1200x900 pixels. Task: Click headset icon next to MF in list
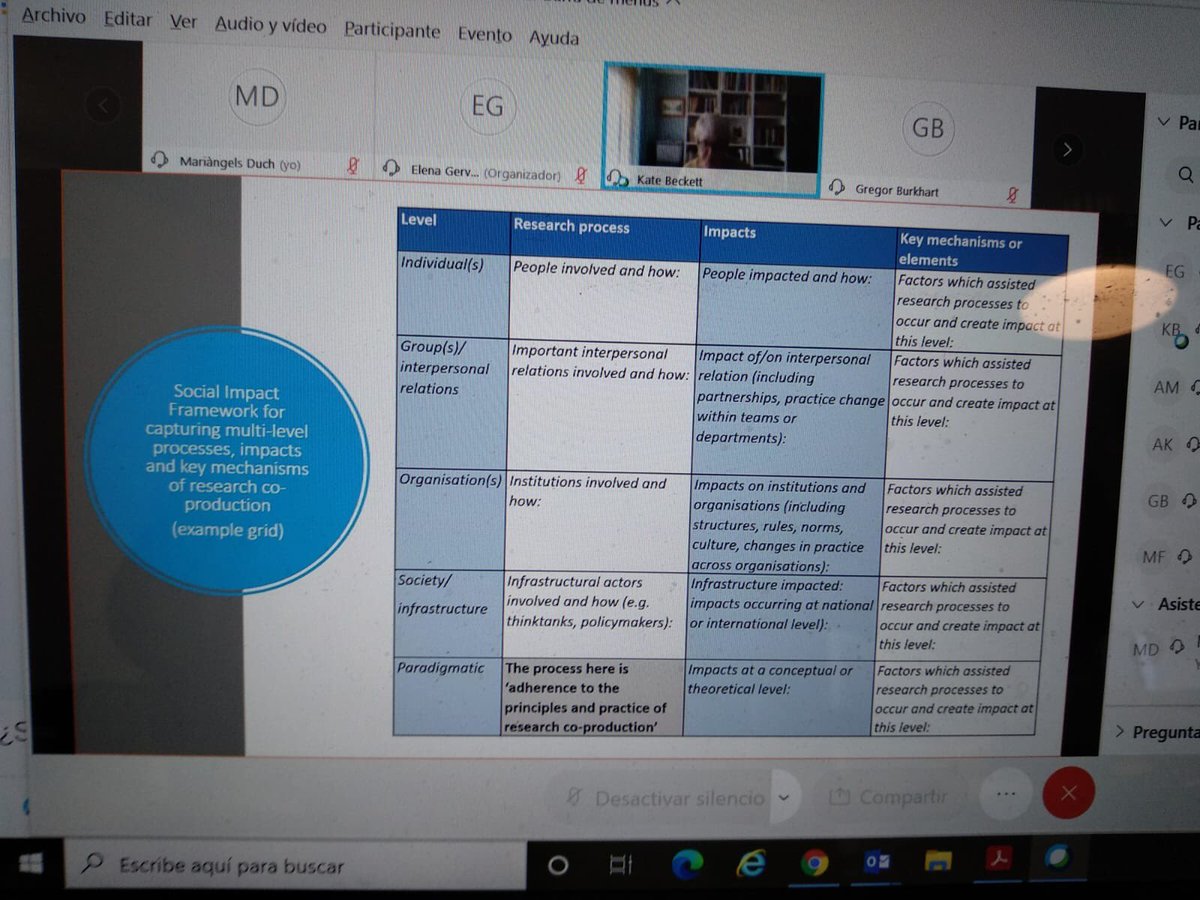[1185, 556]
